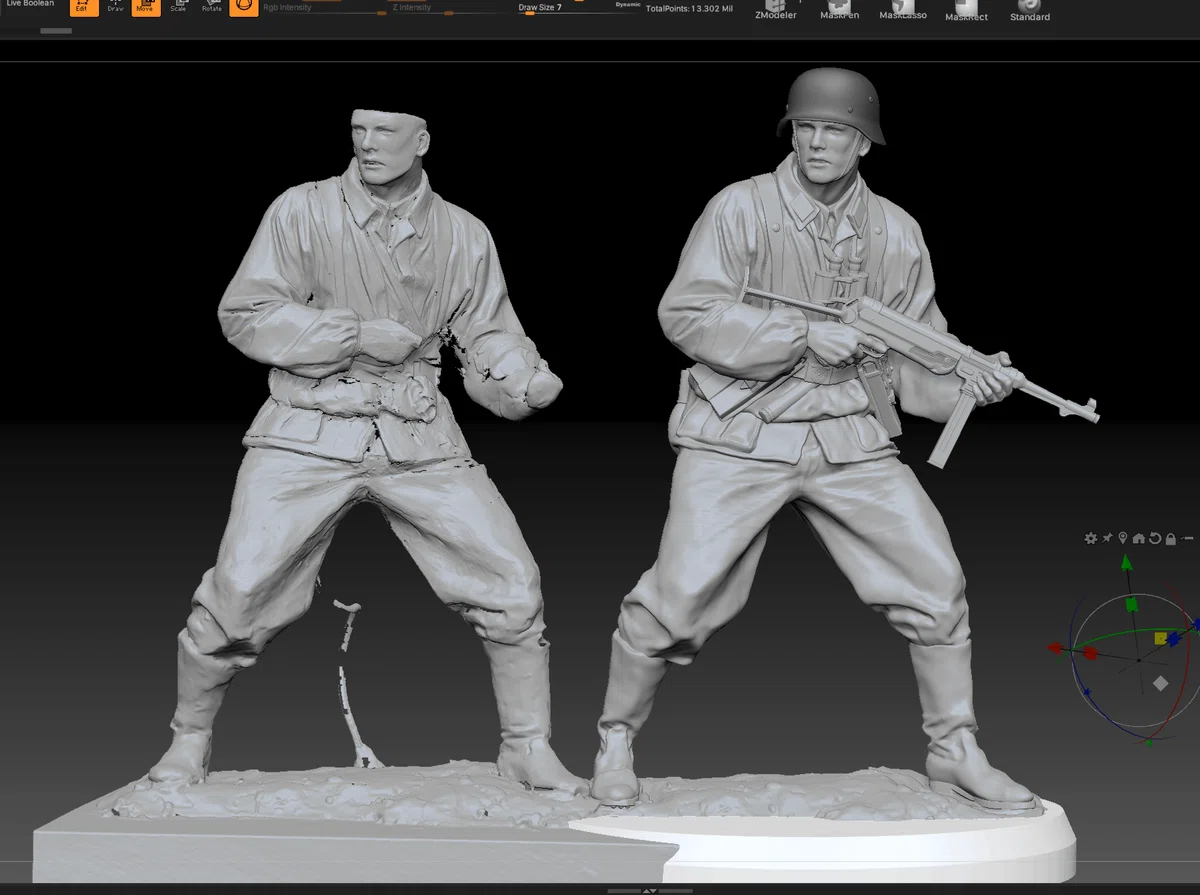Click the green Y-axis scale handle
Screen dimensions: 1200x895
click(1132, 604)
